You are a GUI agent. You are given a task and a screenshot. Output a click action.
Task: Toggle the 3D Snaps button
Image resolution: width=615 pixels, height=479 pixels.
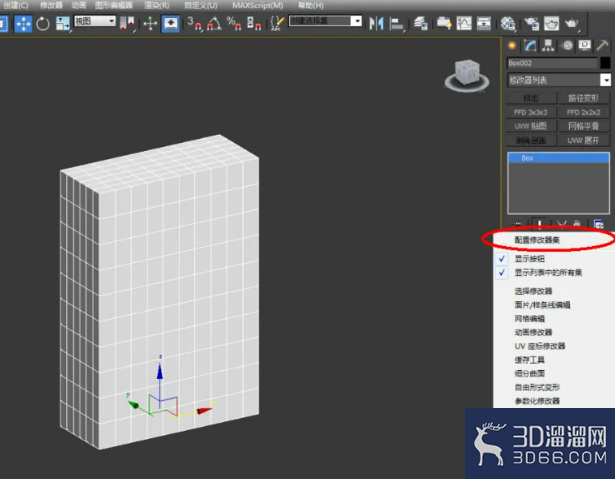[194, 24]
